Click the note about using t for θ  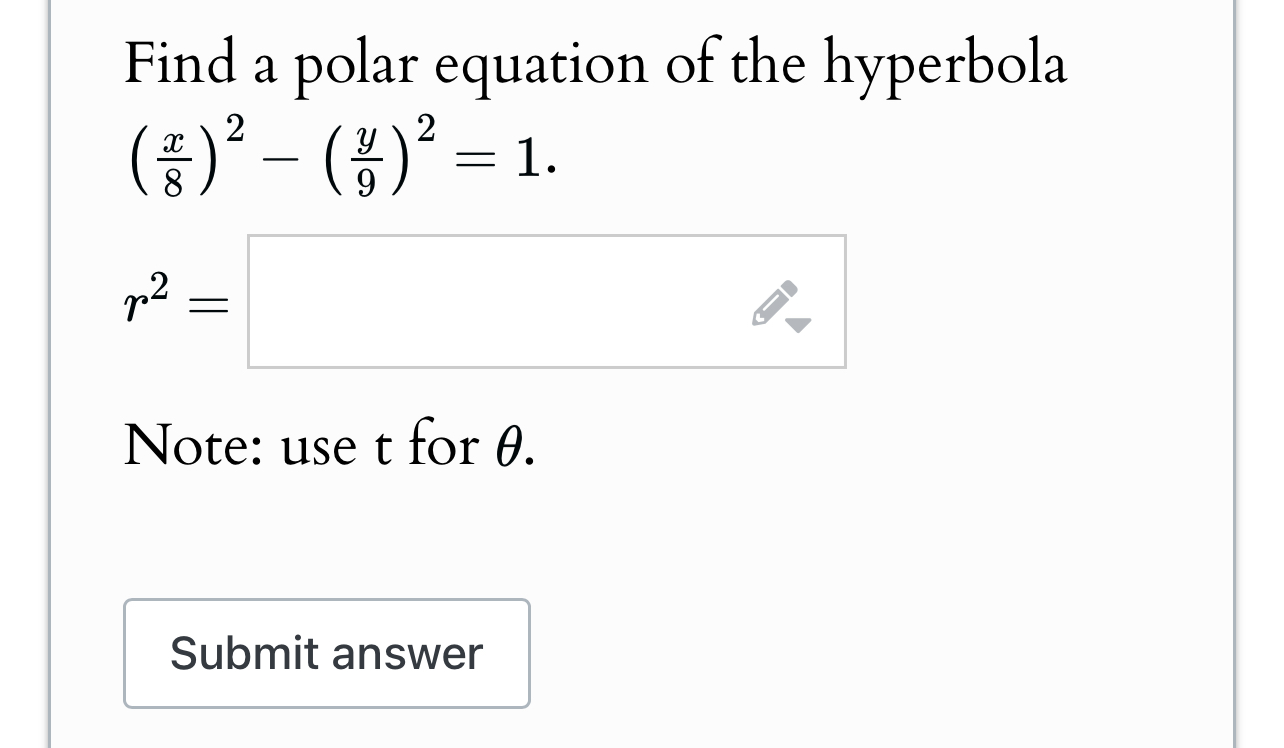point(328,446)
